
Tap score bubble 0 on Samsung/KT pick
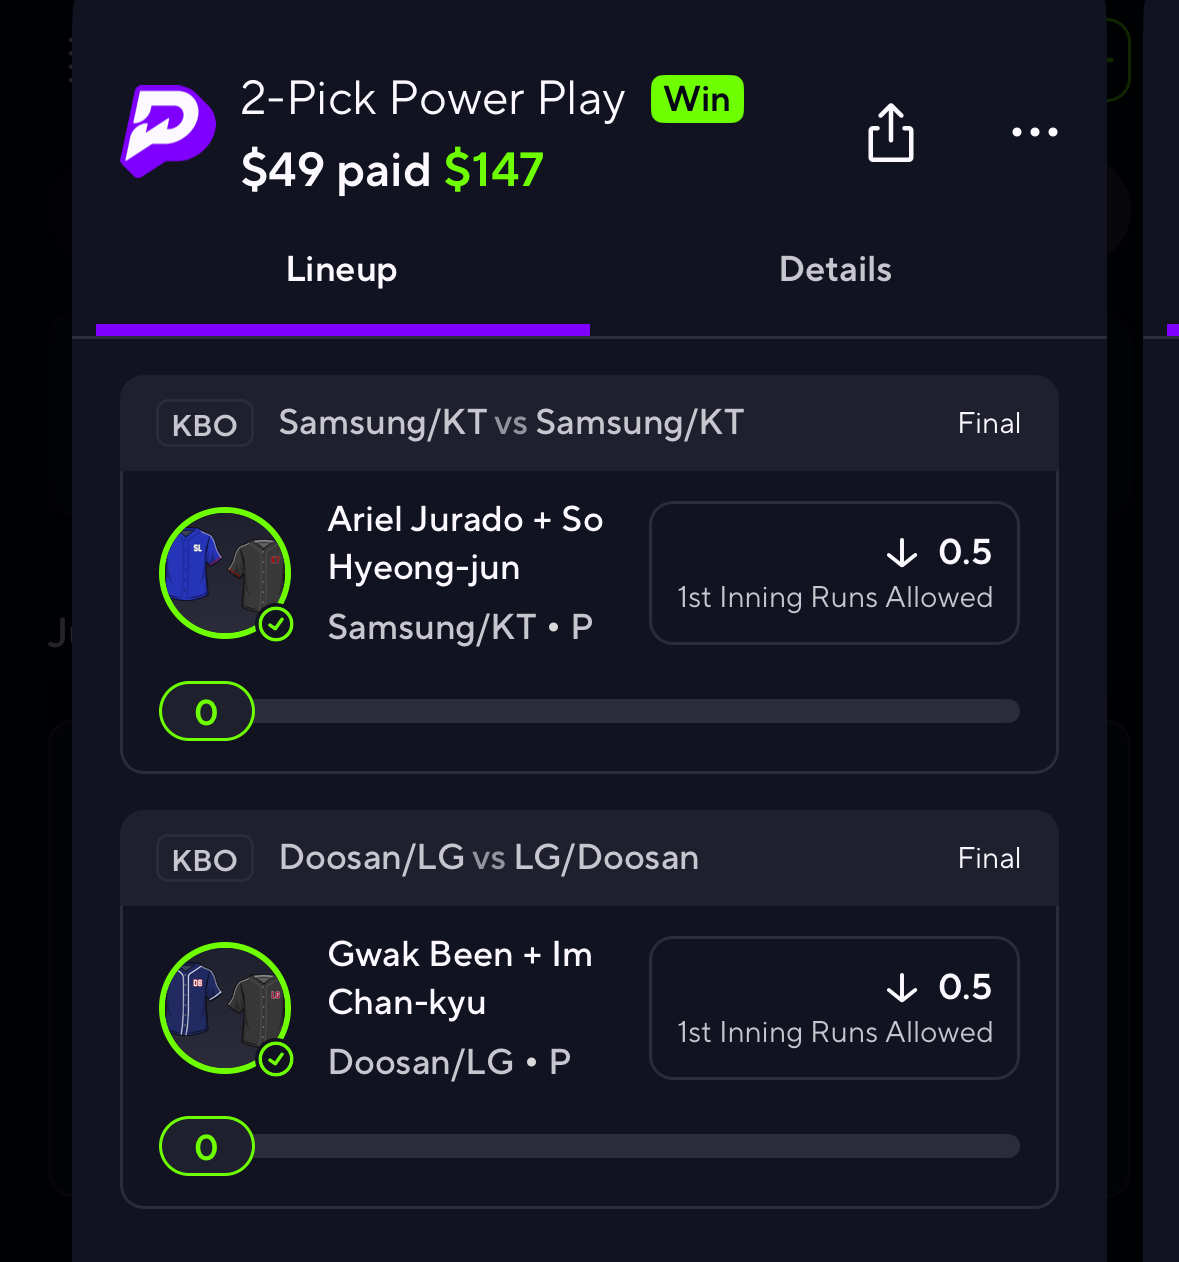[x=207, y=711]
